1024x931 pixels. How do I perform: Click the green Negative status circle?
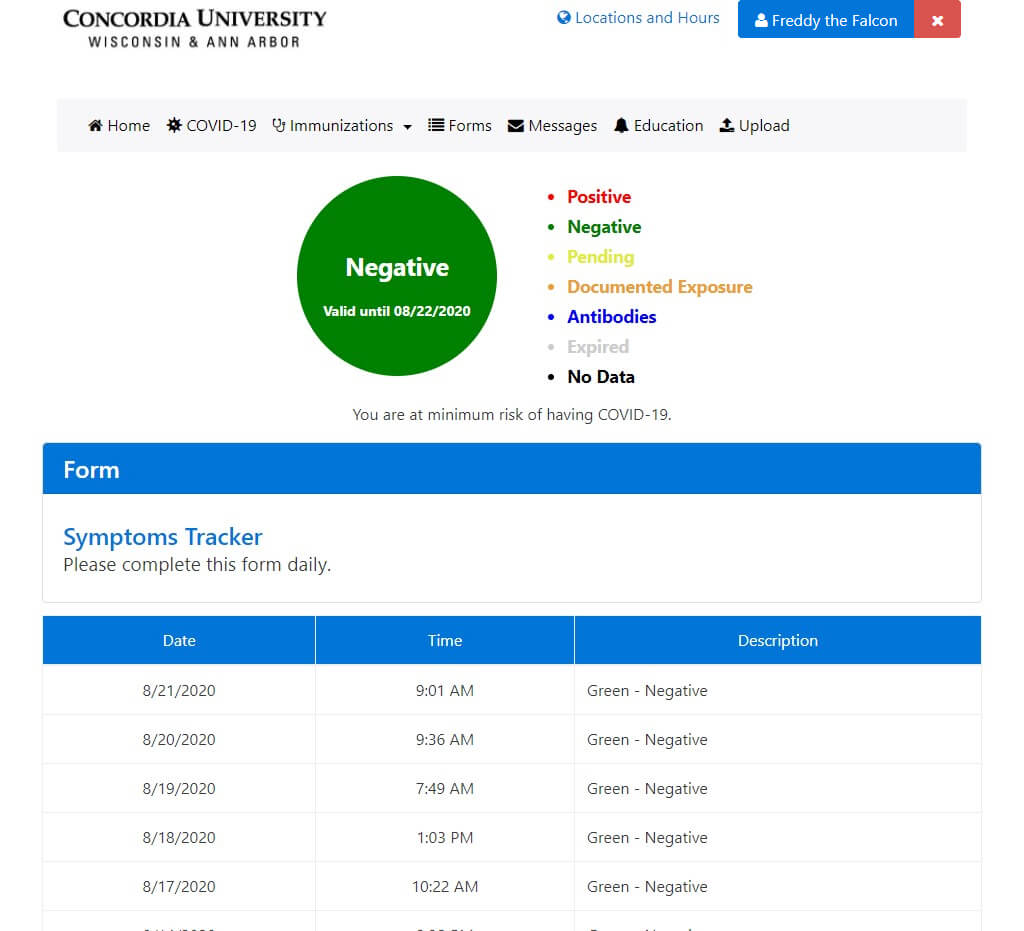[x=397, y=276]
